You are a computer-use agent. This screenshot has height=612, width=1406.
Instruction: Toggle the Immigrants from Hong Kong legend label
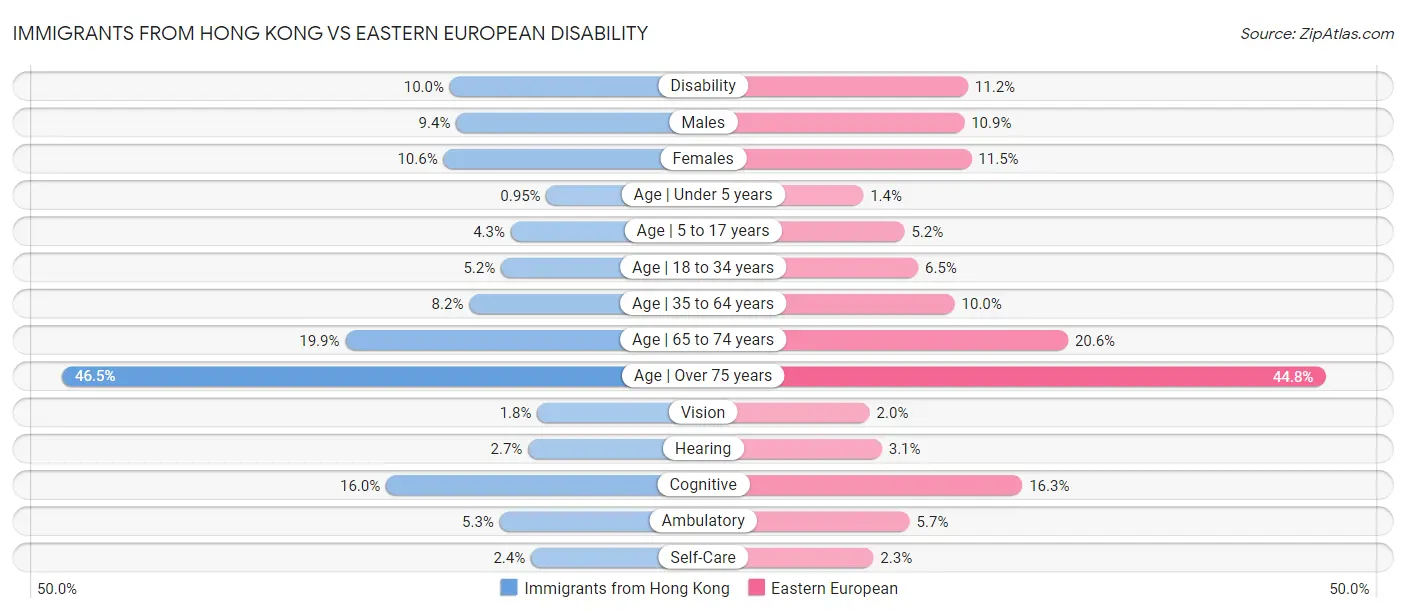click(x=627, y=588)
